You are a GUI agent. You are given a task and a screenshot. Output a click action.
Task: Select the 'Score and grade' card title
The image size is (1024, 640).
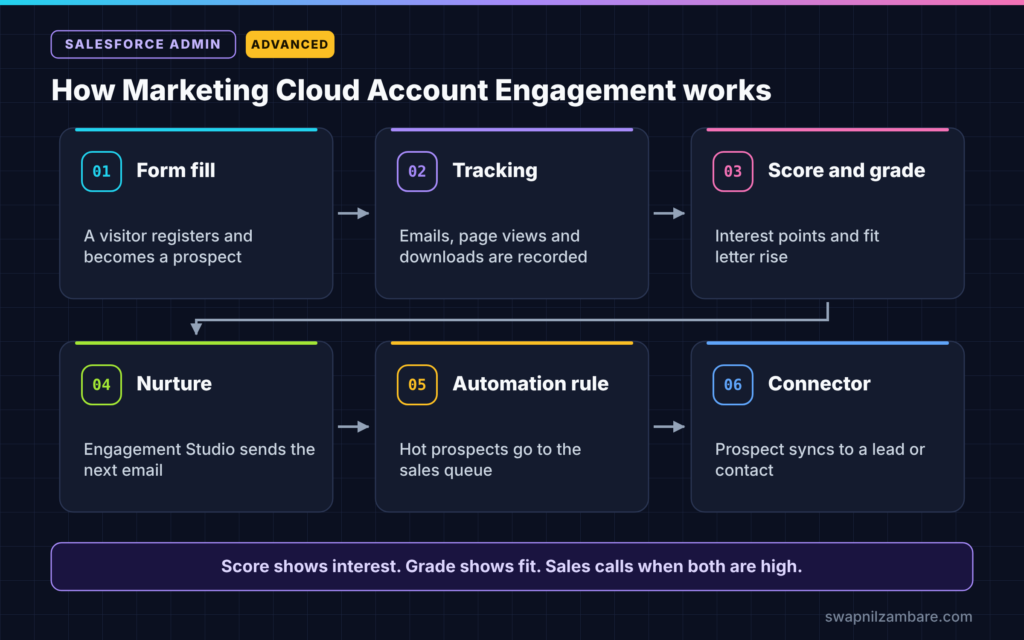(846, 170)
